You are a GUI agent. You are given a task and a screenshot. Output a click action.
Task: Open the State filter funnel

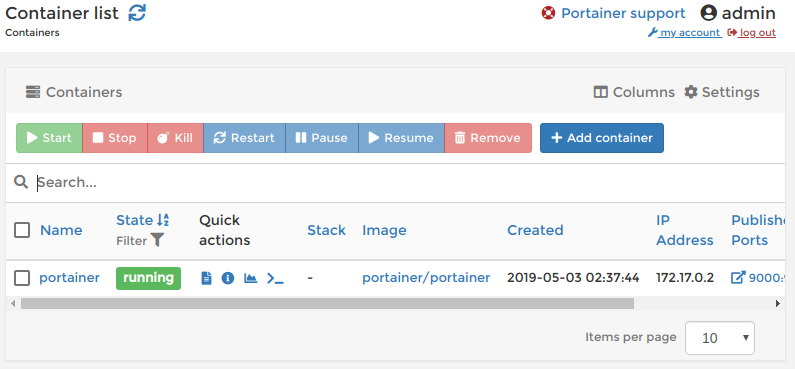click(x=157, y=240)
